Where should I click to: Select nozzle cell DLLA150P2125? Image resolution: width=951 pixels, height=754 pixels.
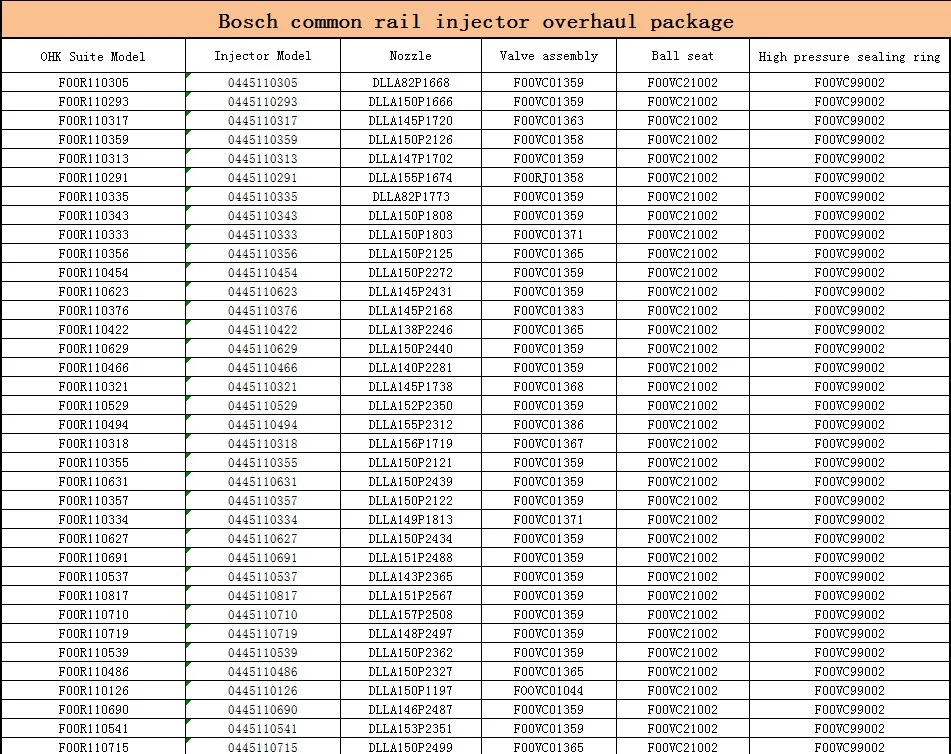pos(411,254)
